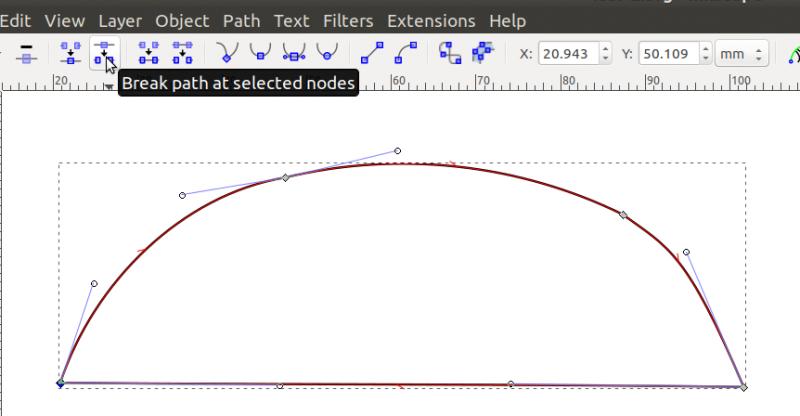Open the Filters menu
This screenshot has width=800, height=416.
(349, 20)
